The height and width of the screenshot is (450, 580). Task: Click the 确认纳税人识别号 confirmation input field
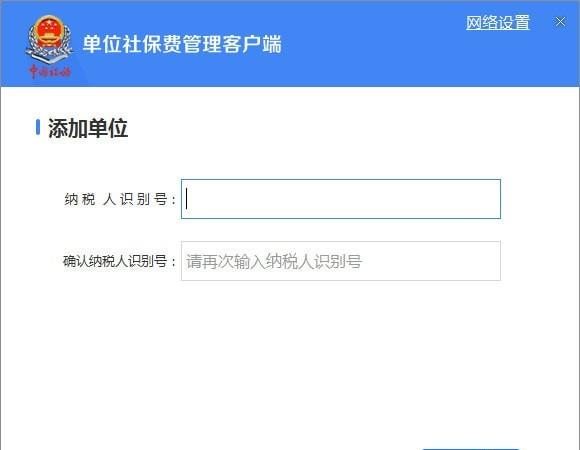[x=341, y=261]
